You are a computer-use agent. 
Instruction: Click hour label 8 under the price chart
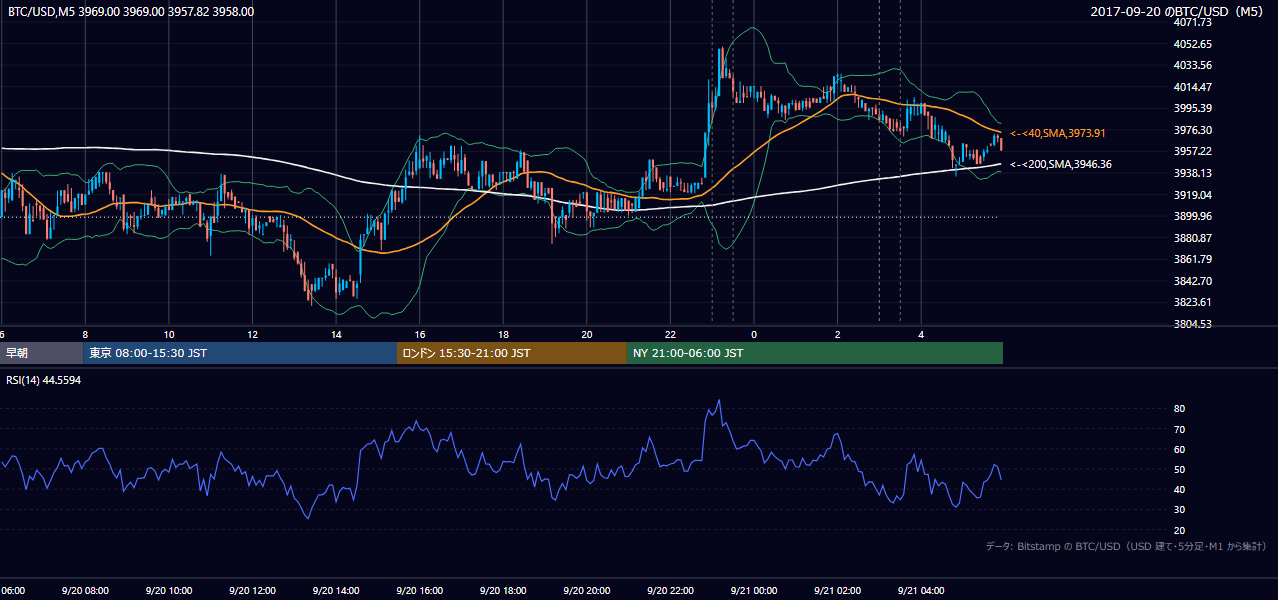(85, 334)
